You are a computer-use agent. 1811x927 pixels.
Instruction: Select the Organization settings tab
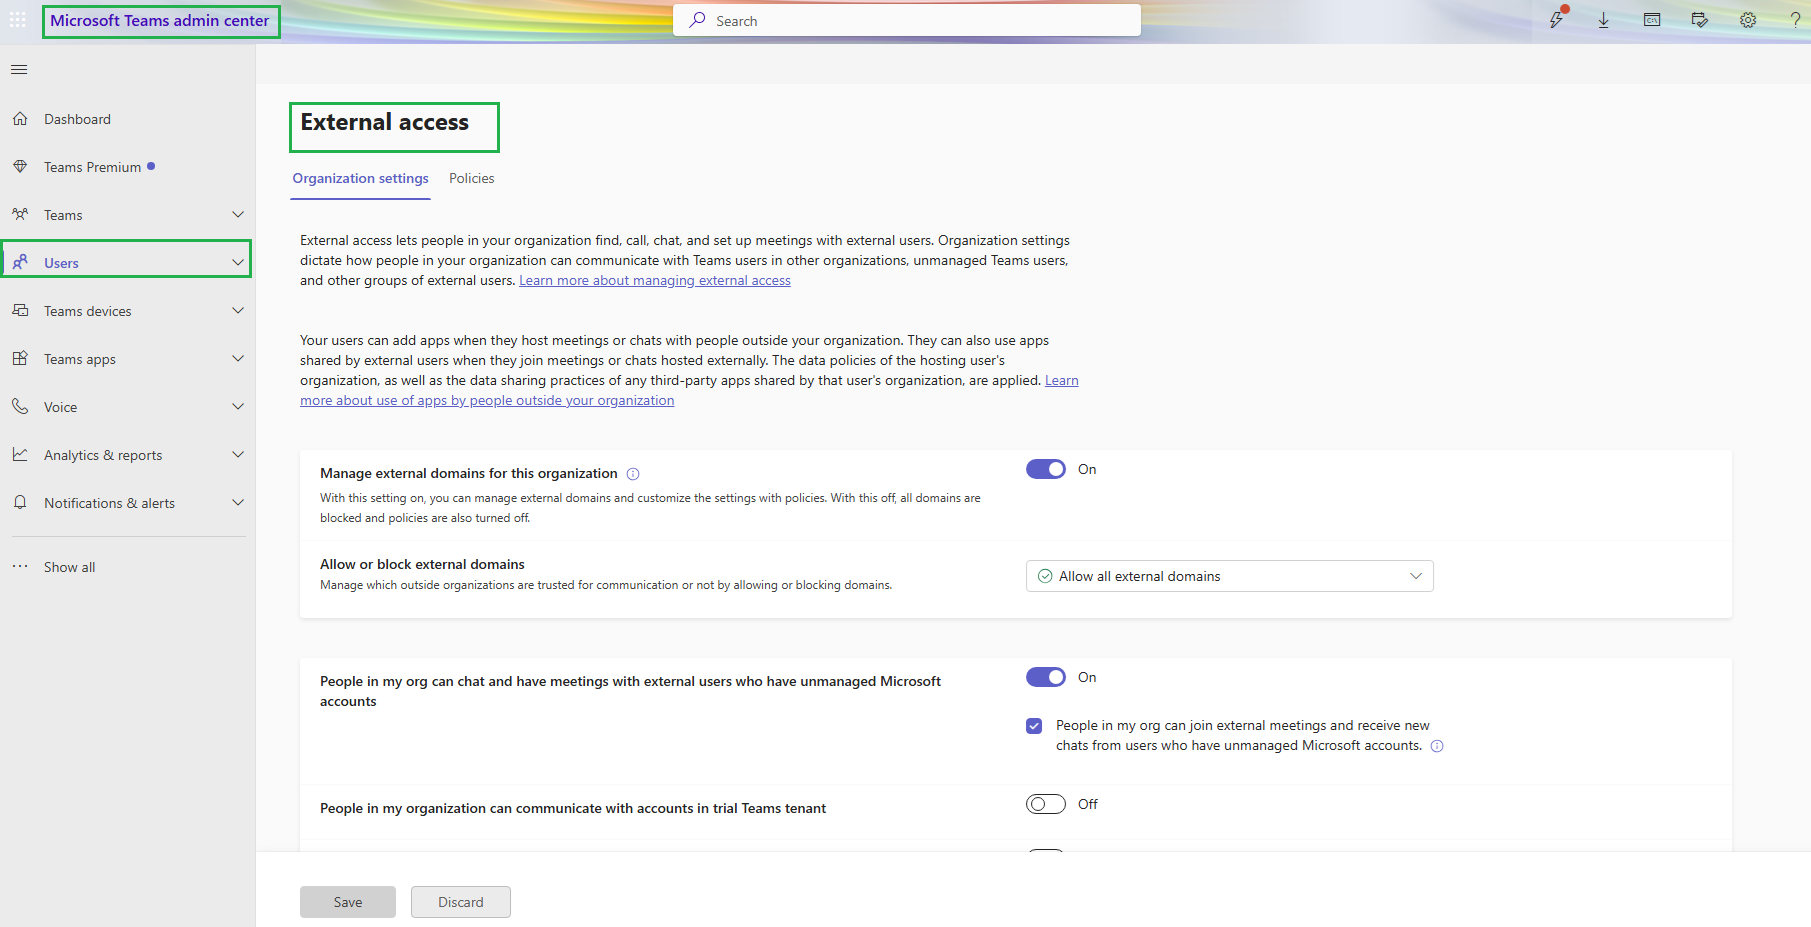[360, 179]
